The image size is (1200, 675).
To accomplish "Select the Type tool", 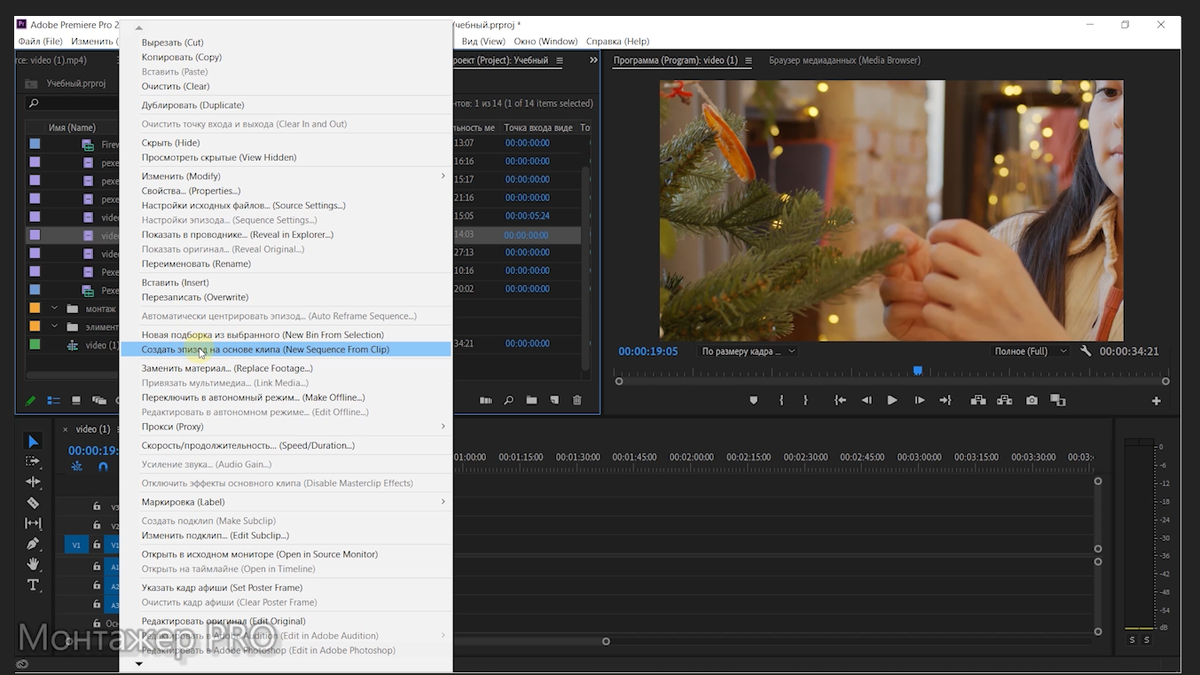I will [x=33, y=585].
